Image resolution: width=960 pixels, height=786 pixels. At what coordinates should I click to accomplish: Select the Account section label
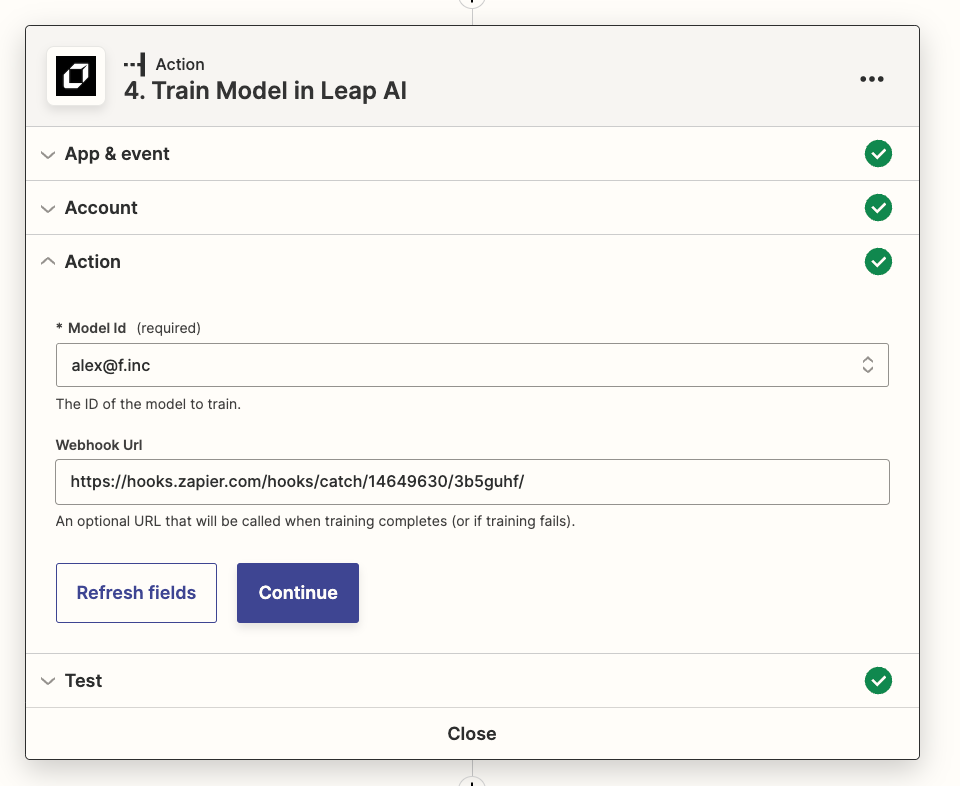click(x=101, y=208)
